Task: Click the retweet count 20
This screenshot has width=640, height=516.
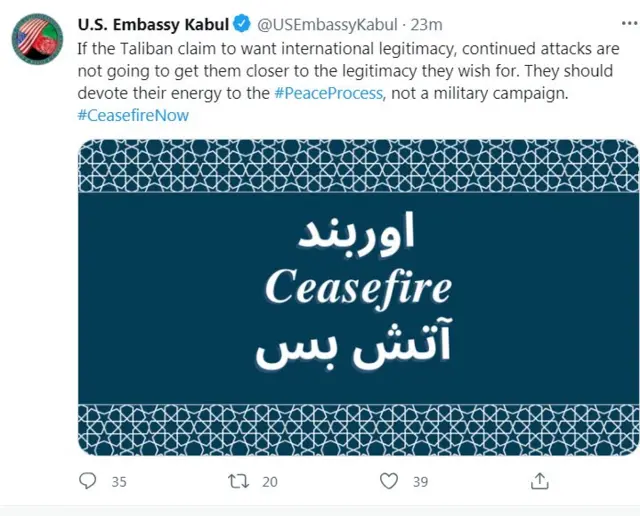Action: click(x=269, y=482)
